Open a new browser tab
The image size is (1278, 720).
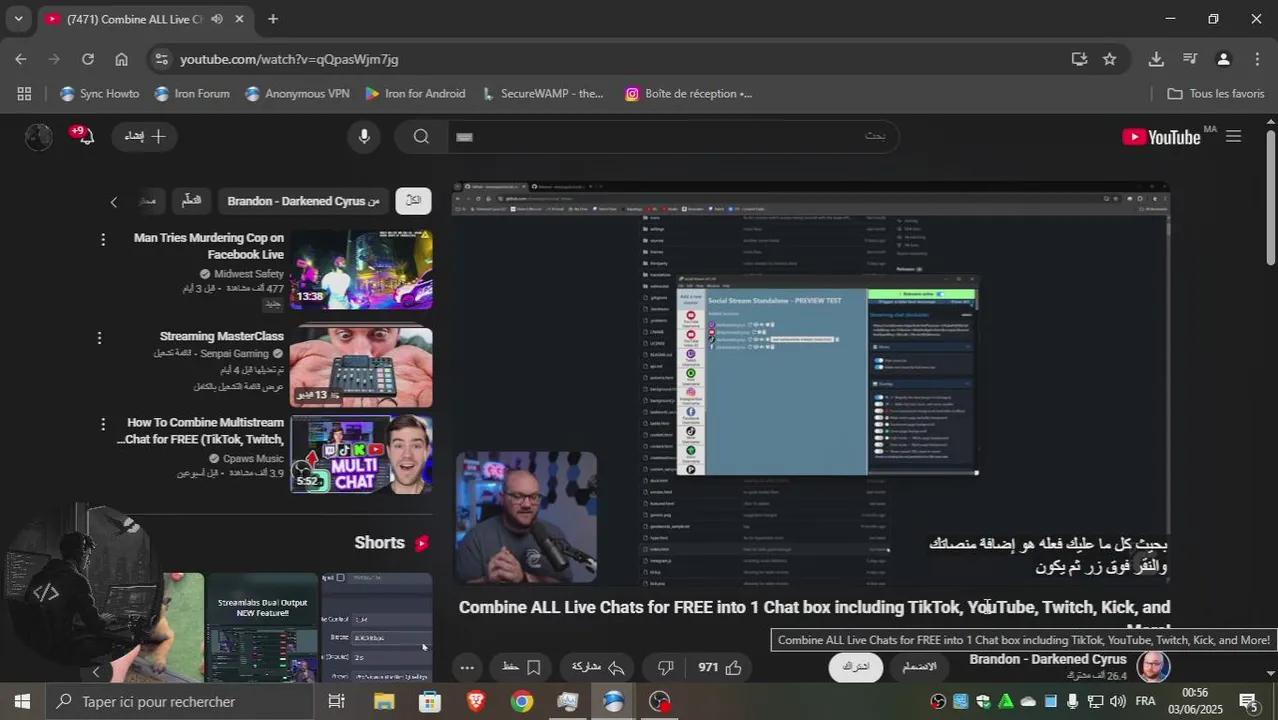pyautogui.click(x=273, y=19)
